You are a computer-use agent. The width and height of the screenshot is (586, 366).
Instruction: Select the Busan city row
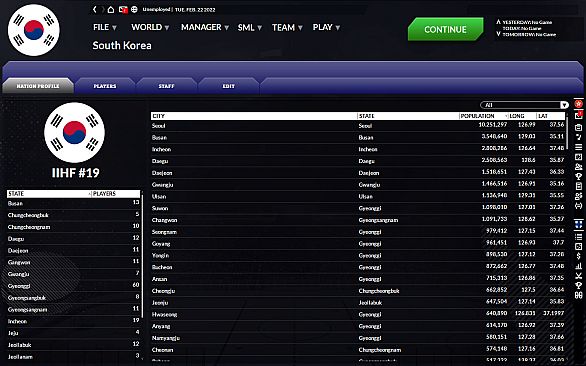click(358, 137)
